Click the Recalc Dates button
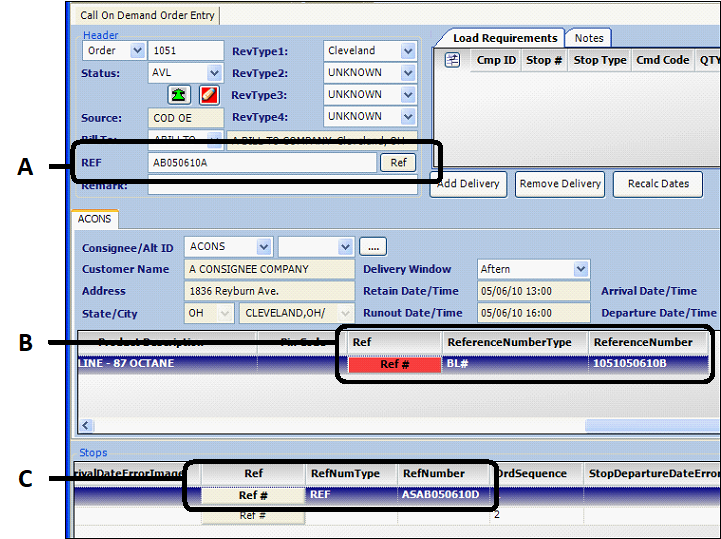This screenshot has height=539, width=721. click(x=658, y=184)
